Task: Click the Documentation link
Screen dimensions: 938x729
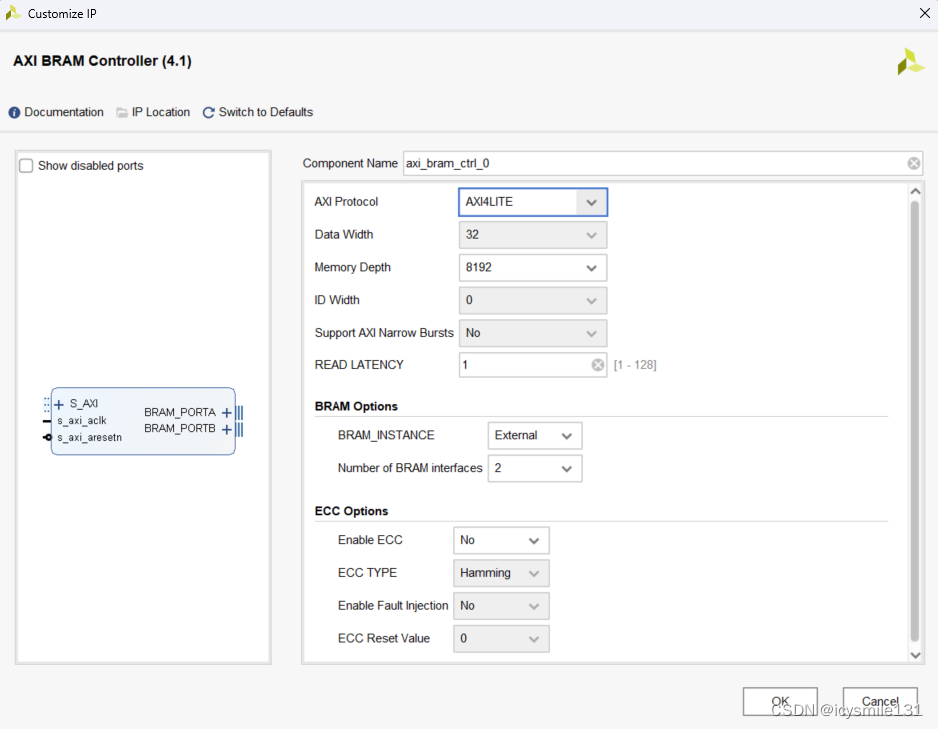Action: pos(64,112)
